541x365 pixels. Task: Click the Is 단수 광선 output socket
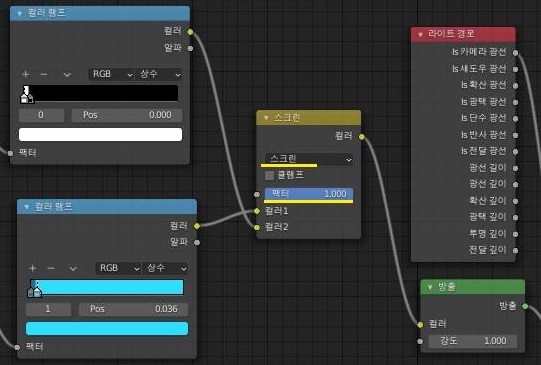coord(515,119)
